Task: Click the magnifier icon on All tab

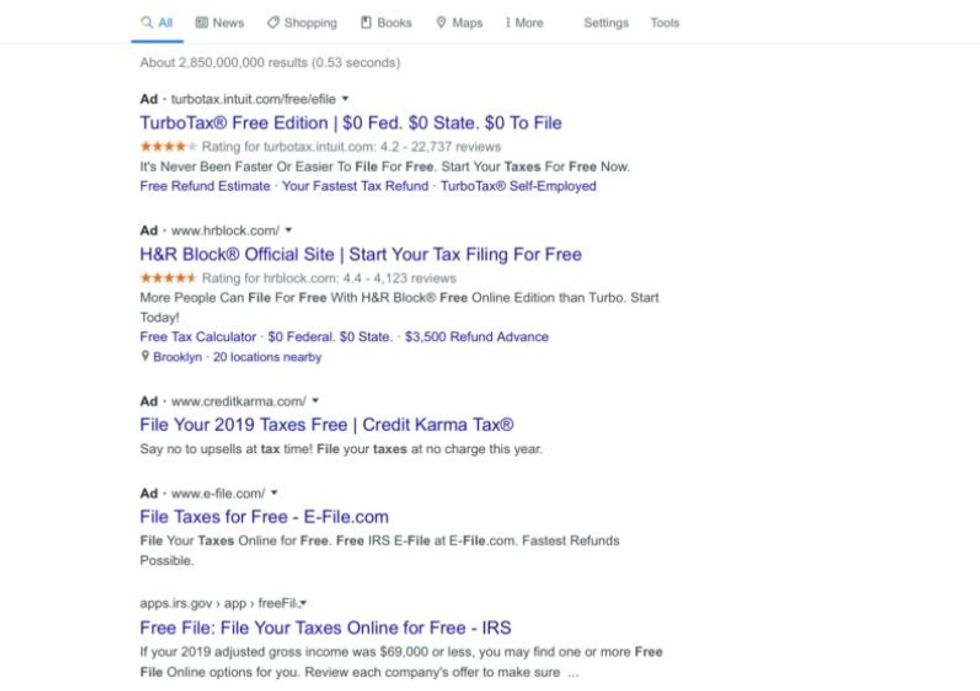Action: (x=147, y=23)
